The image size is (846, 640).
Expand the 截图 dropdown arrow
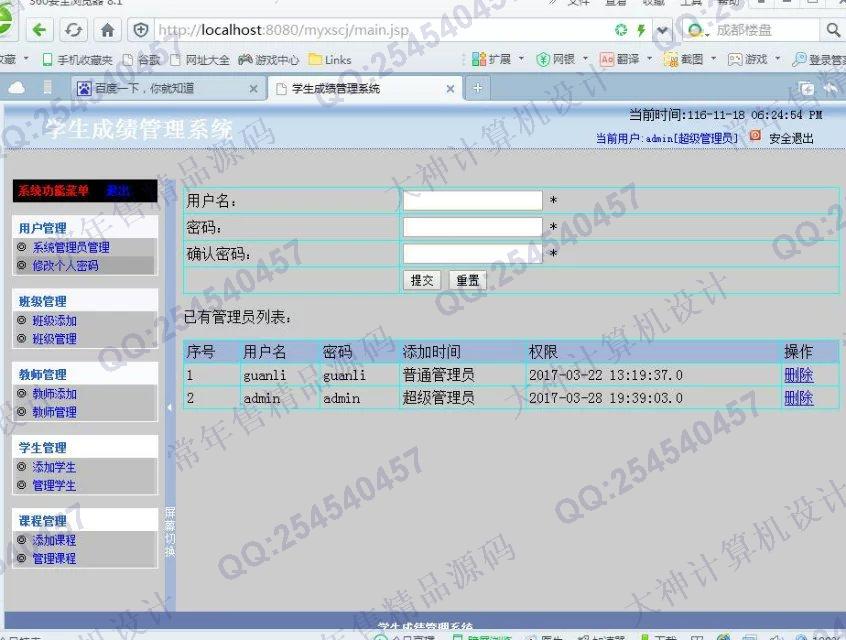(x=714, y=58)
